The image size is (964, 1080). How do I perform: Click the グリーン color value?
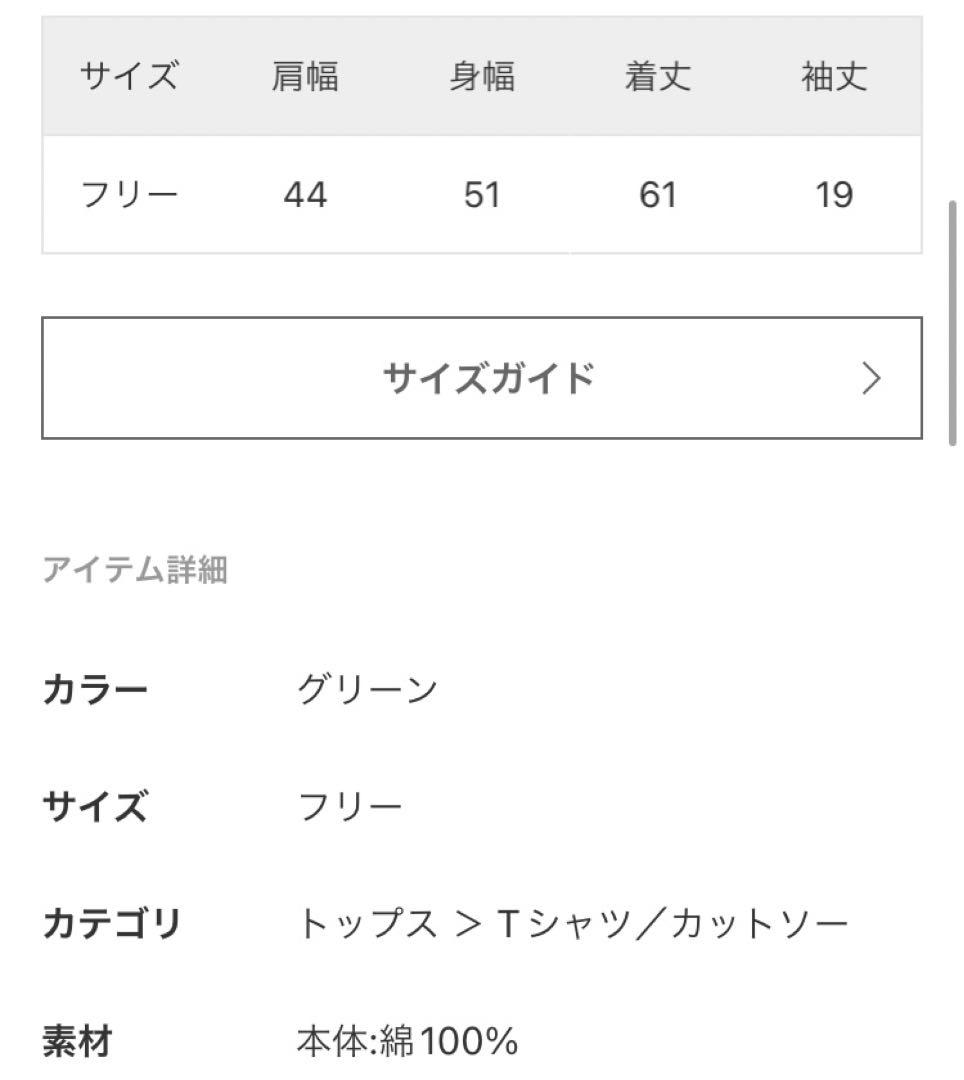tap(367, 689)
